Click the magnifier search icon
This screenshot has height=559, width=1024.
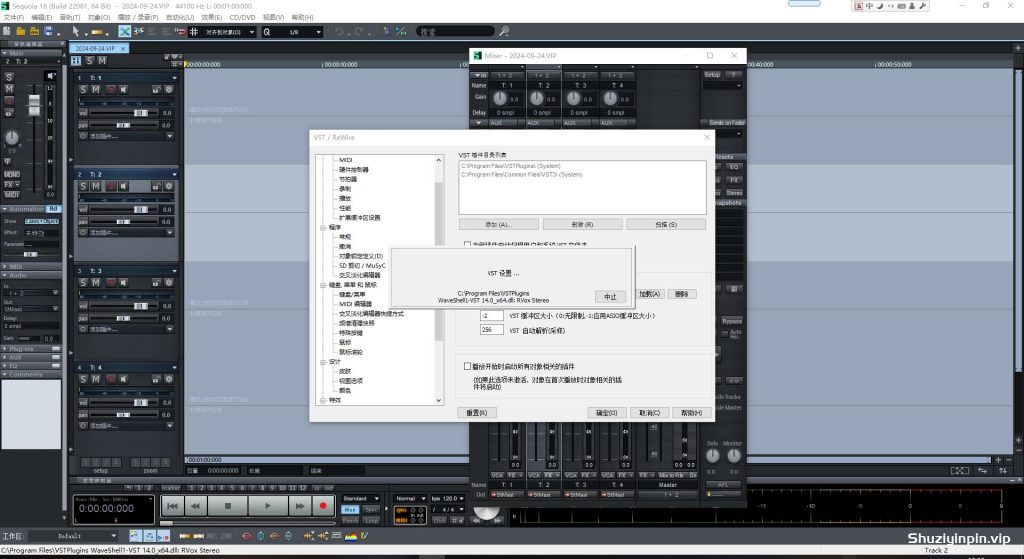pyautogui.click(x=504, y=31)
